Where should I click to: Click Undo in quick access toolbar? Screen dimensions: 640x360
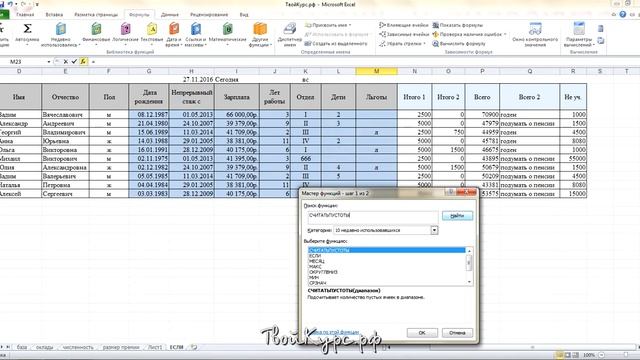click(10, 4)
